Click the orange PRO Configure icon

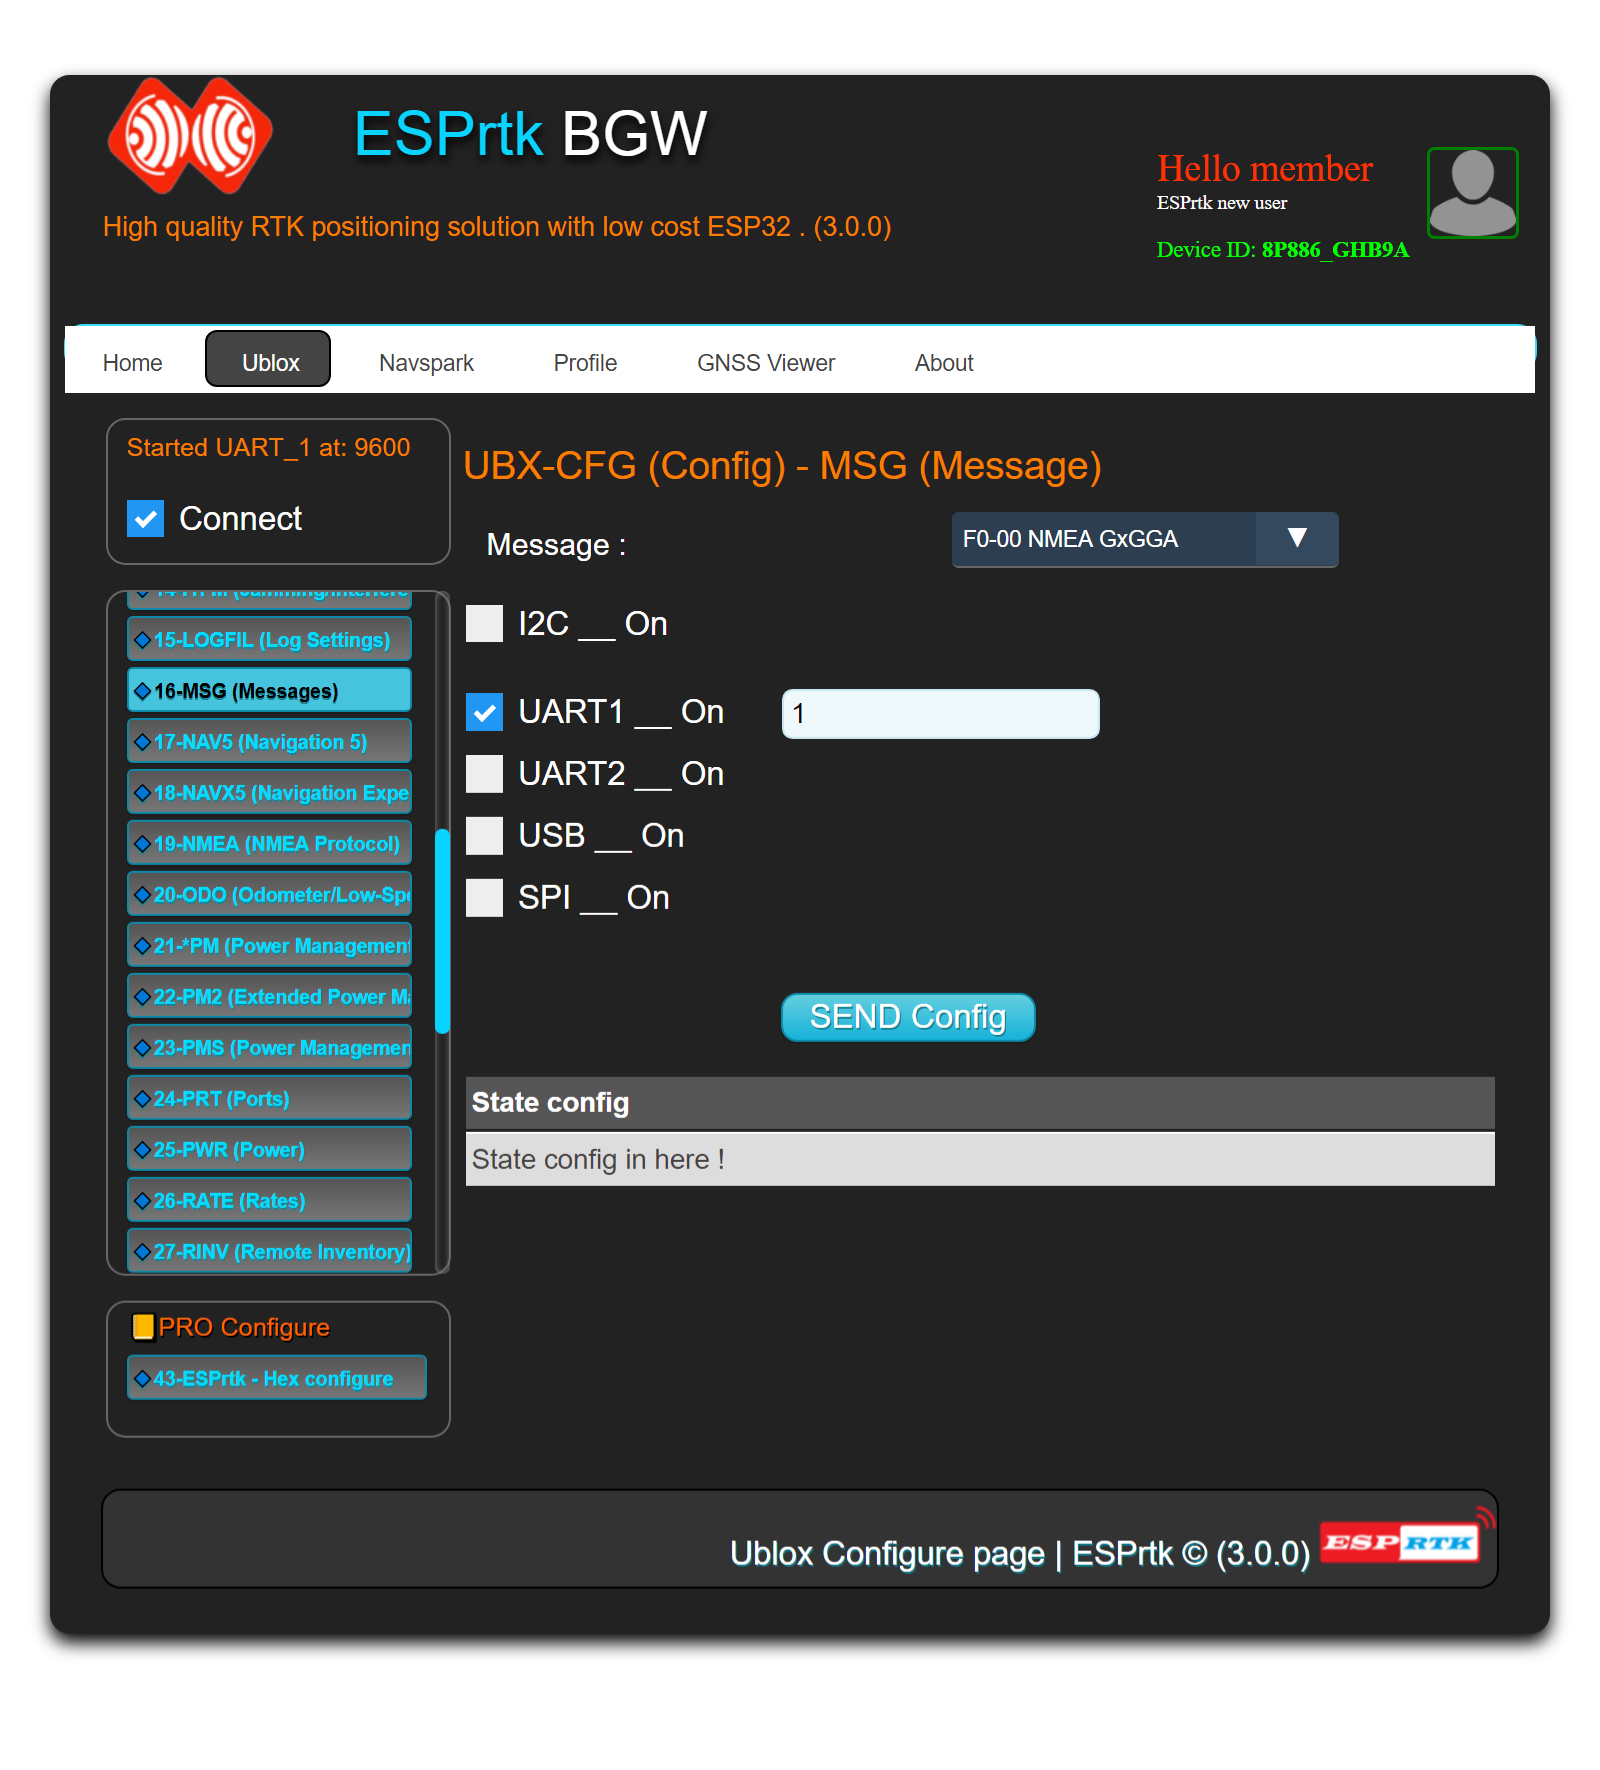(x=144, y=1327)
